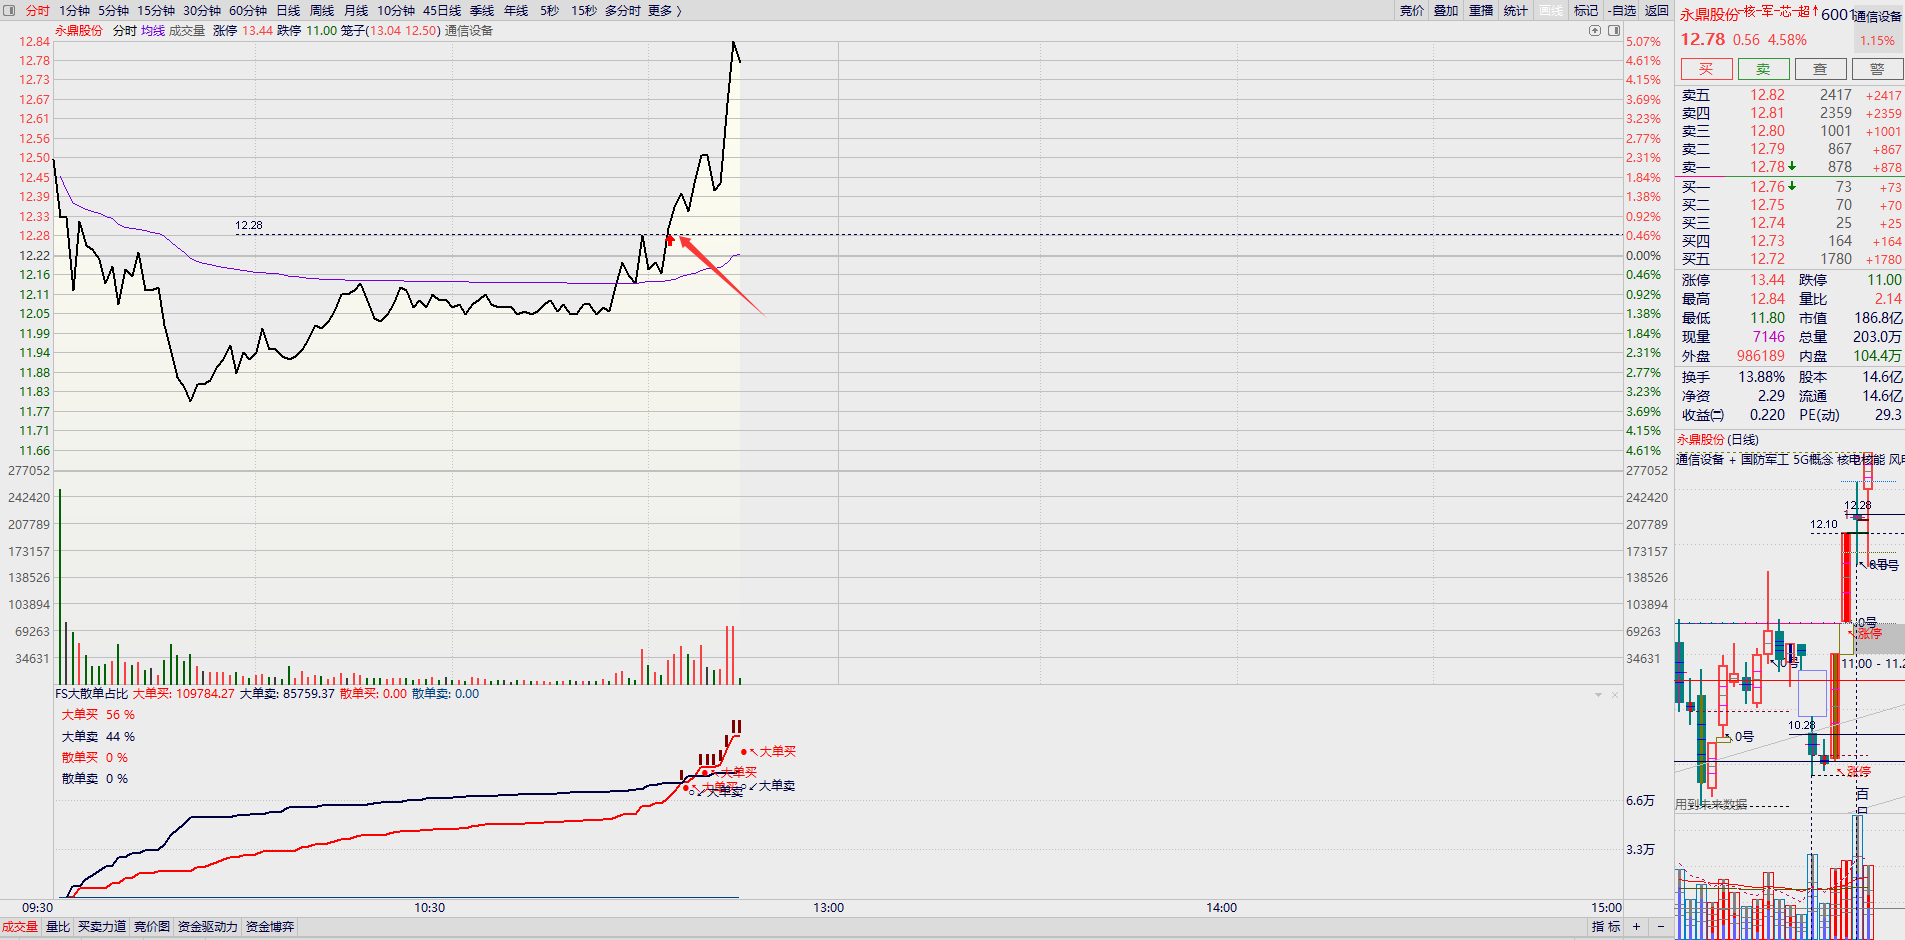The width and height of the screenshot is (1905, 940).
Task: Click the 查 query button
Action: pos(1820,69)
